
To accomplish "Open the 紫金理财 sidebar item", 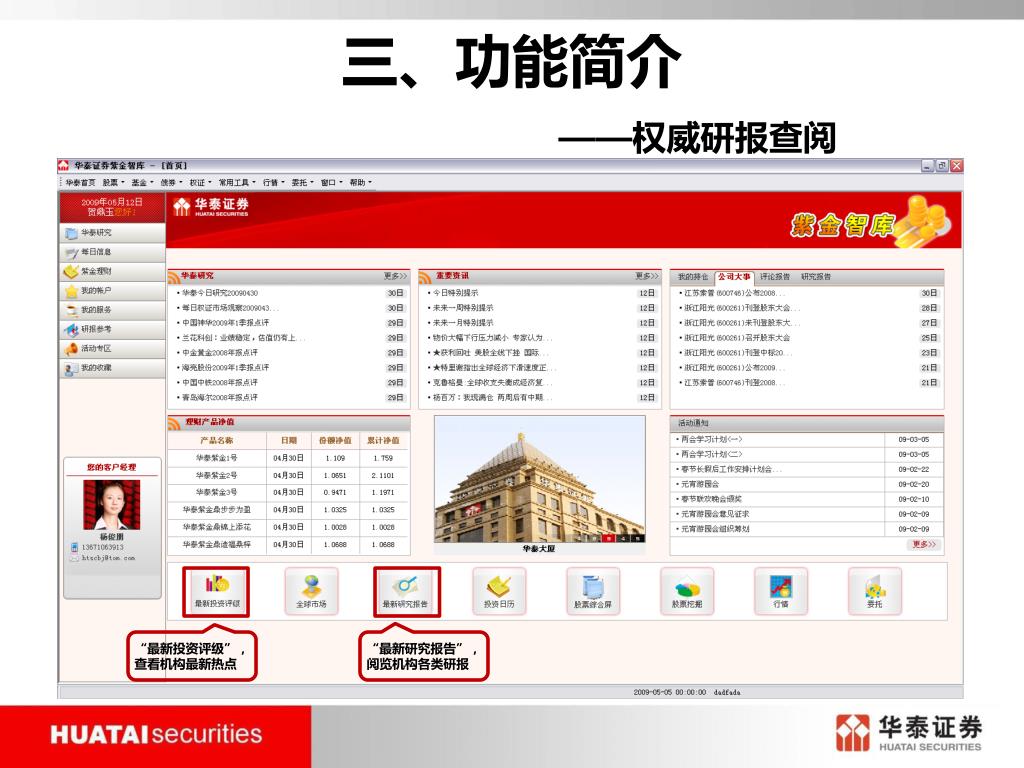I will [112, 271].
